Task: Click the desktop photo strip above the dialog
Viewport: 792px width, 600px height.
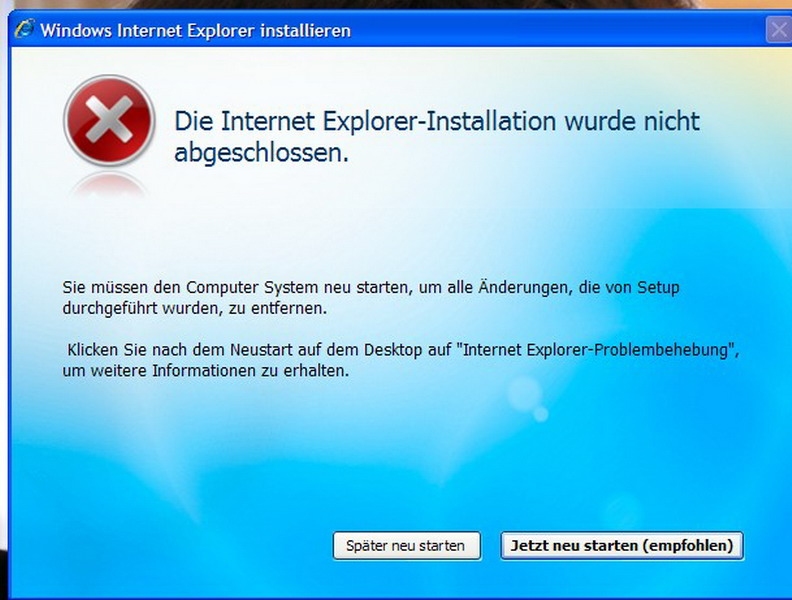Action: pyautogui.click(x=396, y=5)
